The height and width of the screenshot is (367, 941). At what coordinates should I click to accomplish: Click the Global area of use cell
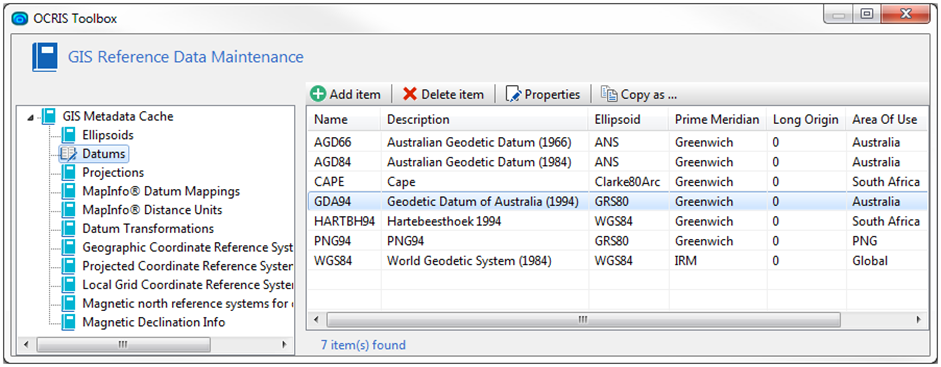tap(870, 261)
